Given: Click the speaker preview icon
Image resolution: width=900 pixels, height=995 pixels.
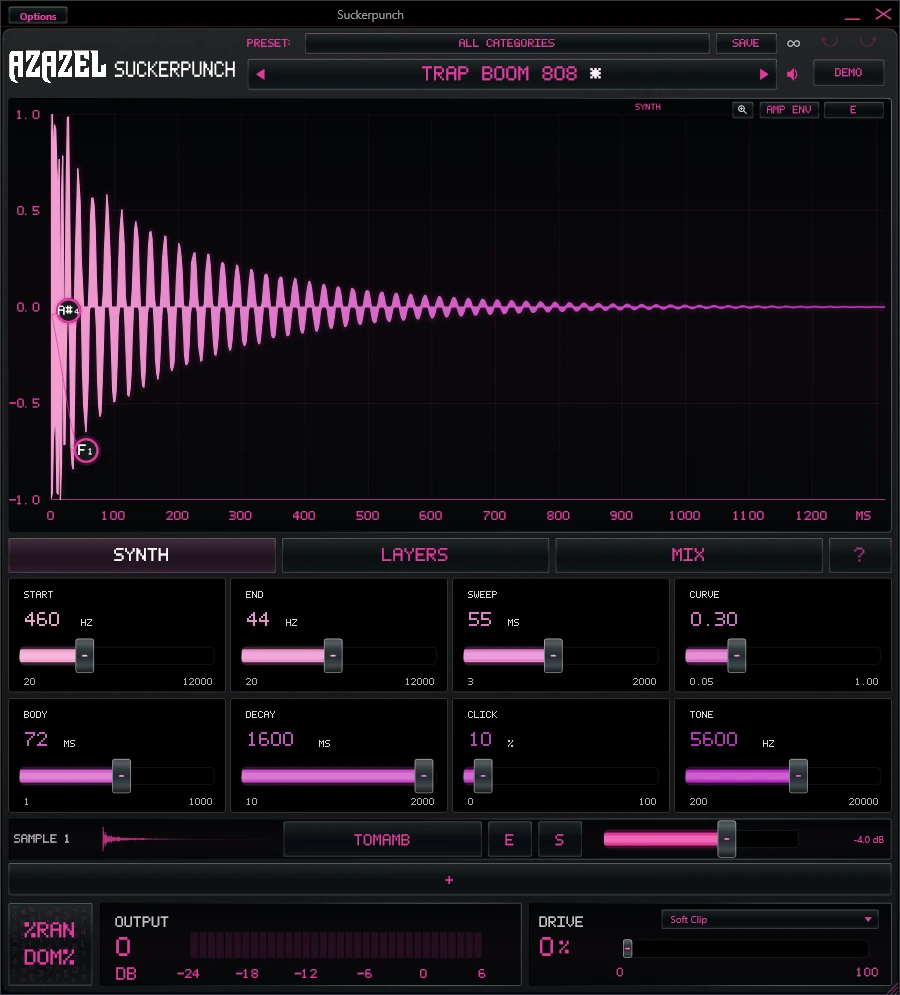Looking at the screenshot, I should tap(793, 74).
